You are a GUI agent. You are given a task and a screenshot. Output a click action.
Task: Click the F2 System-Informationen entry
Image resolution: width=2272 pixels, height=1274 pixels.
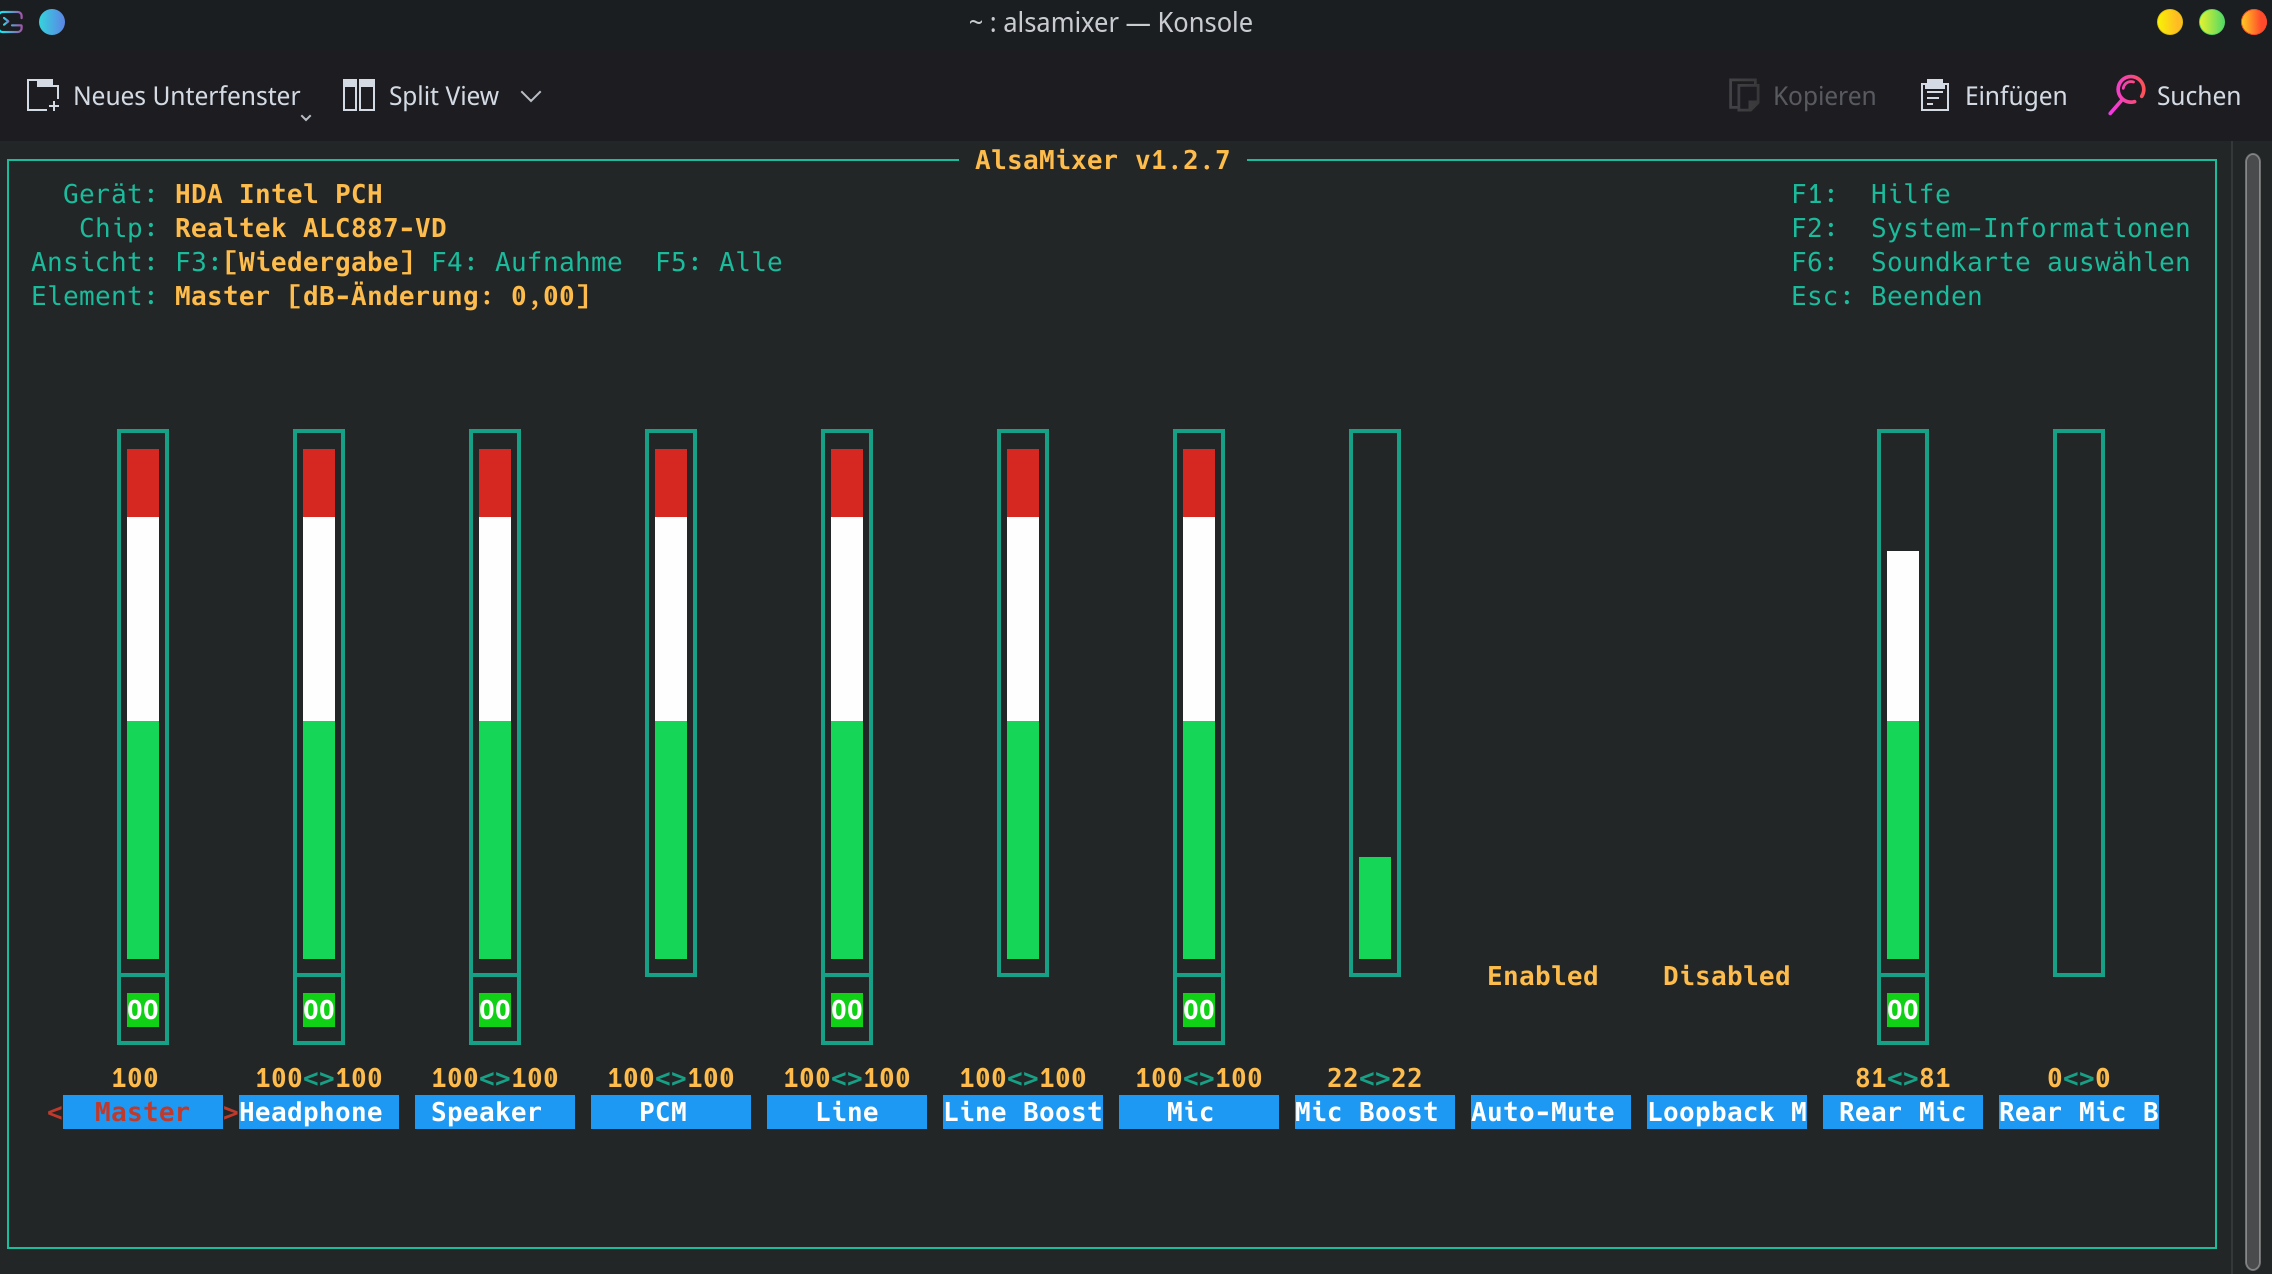click(x=1991, y=228)
